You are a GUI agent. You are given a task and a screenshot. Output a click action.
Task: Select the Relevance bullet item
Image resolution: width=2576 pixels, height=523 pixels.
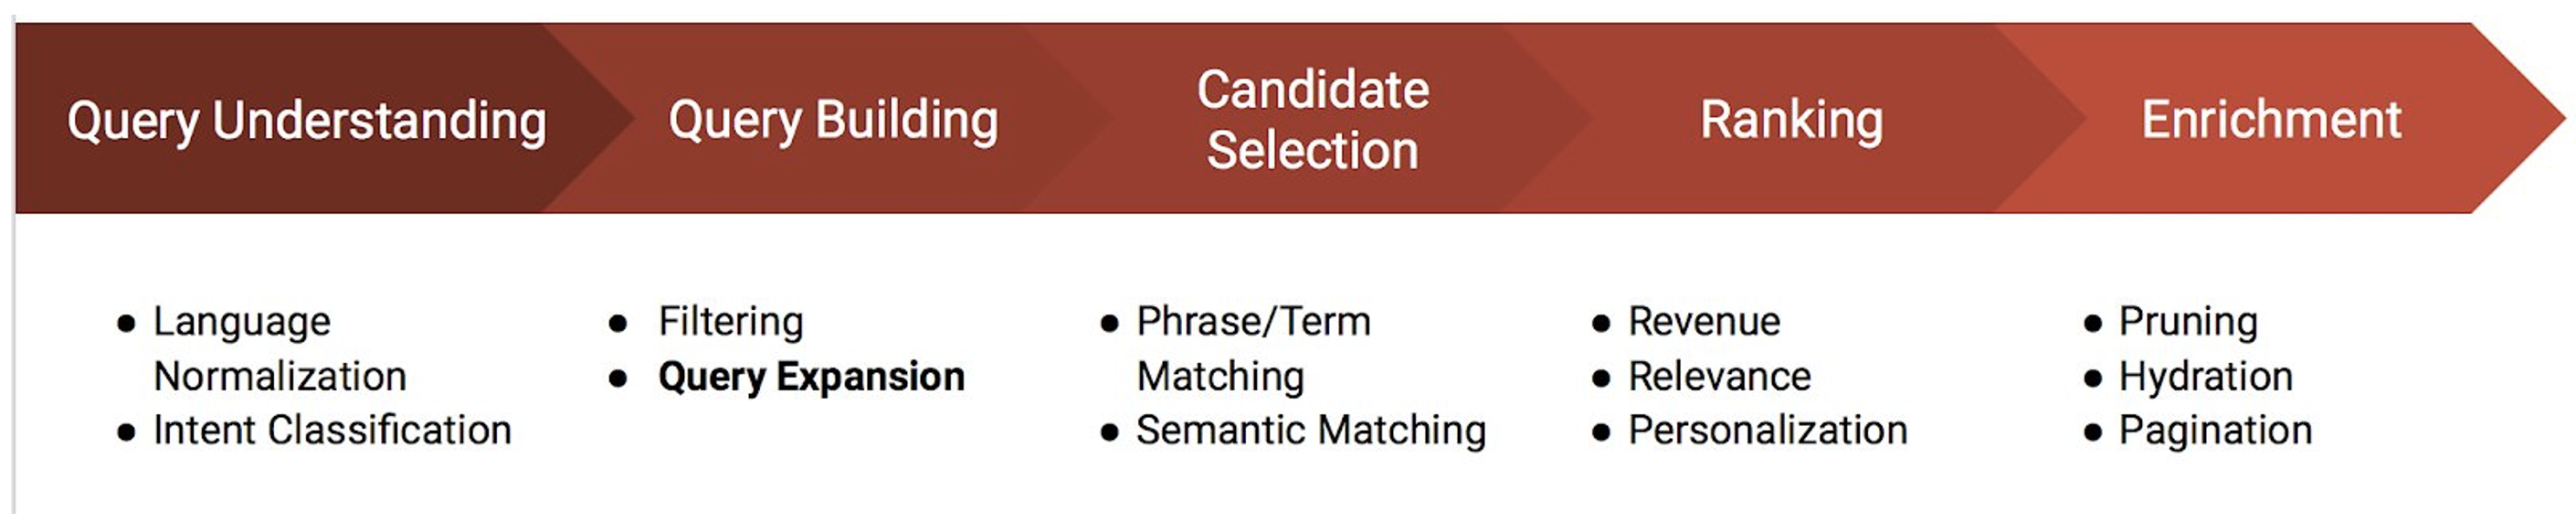[1719, 377]
